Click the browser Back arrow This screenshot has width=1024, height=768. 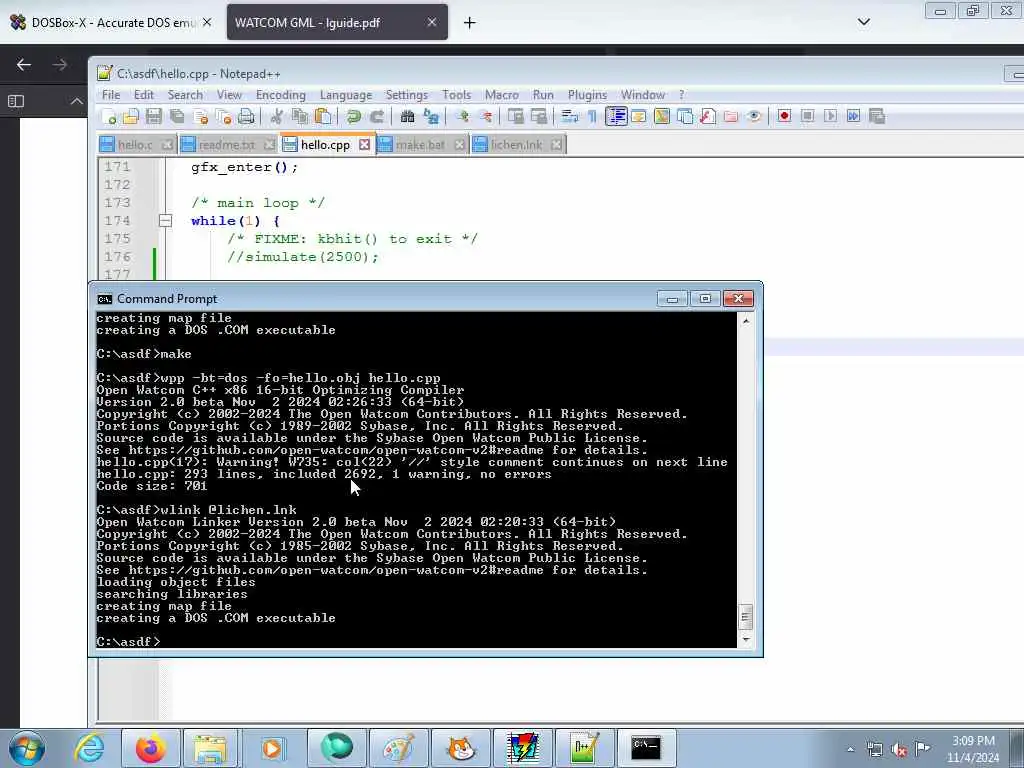point(24,65)
